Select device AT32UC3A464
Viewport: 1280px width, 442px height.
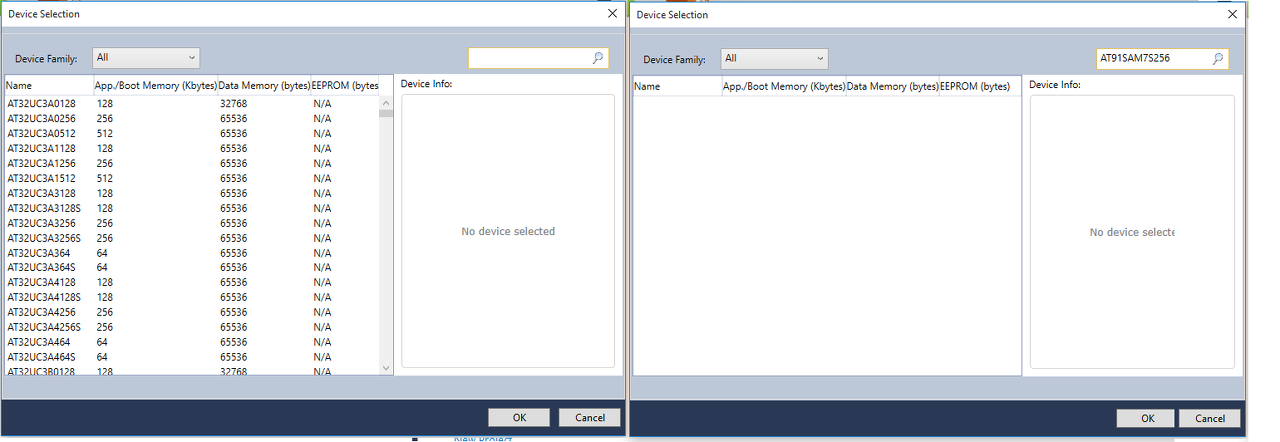(x=190, y=342)
